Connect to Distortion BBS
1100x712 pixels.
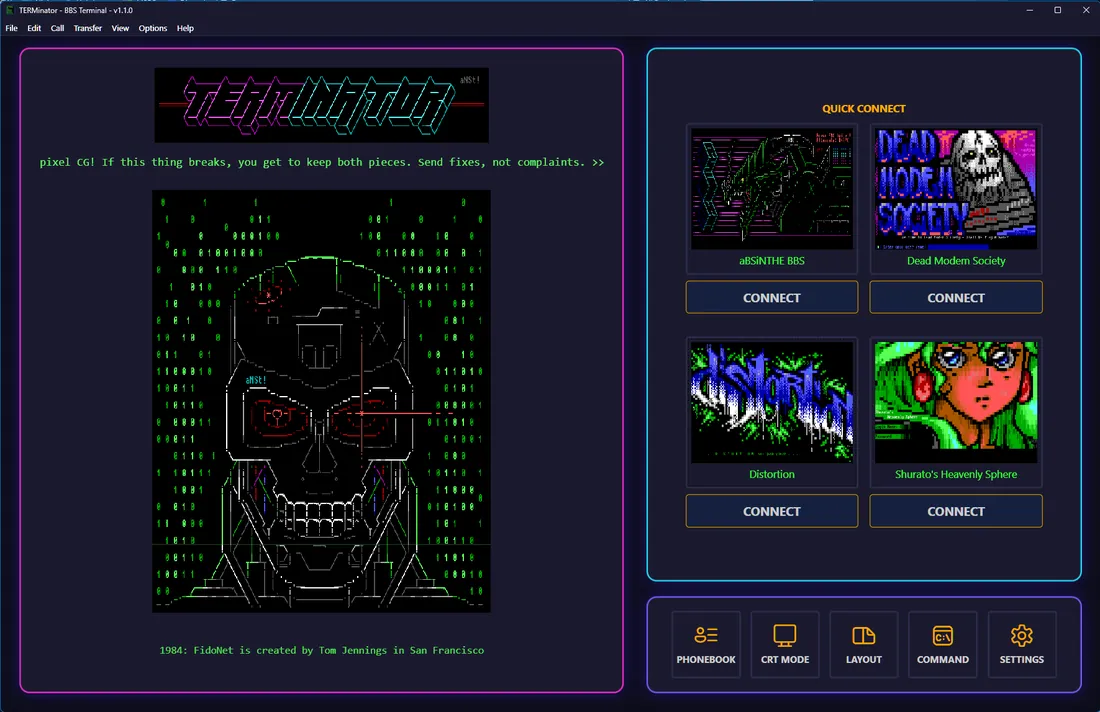pos(772,511)
